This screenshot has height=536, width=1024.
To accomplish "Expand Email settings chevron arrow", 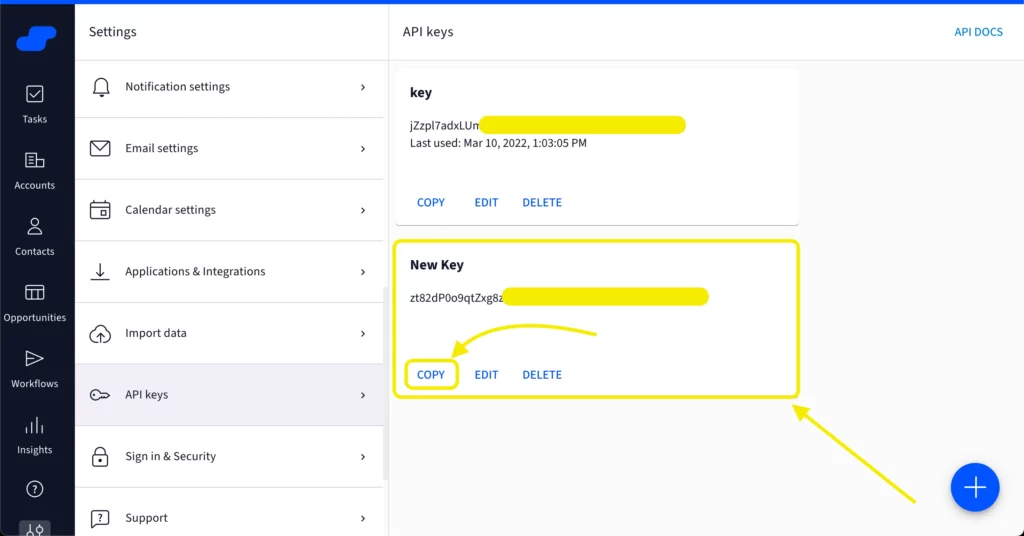I will pos(363,149).
